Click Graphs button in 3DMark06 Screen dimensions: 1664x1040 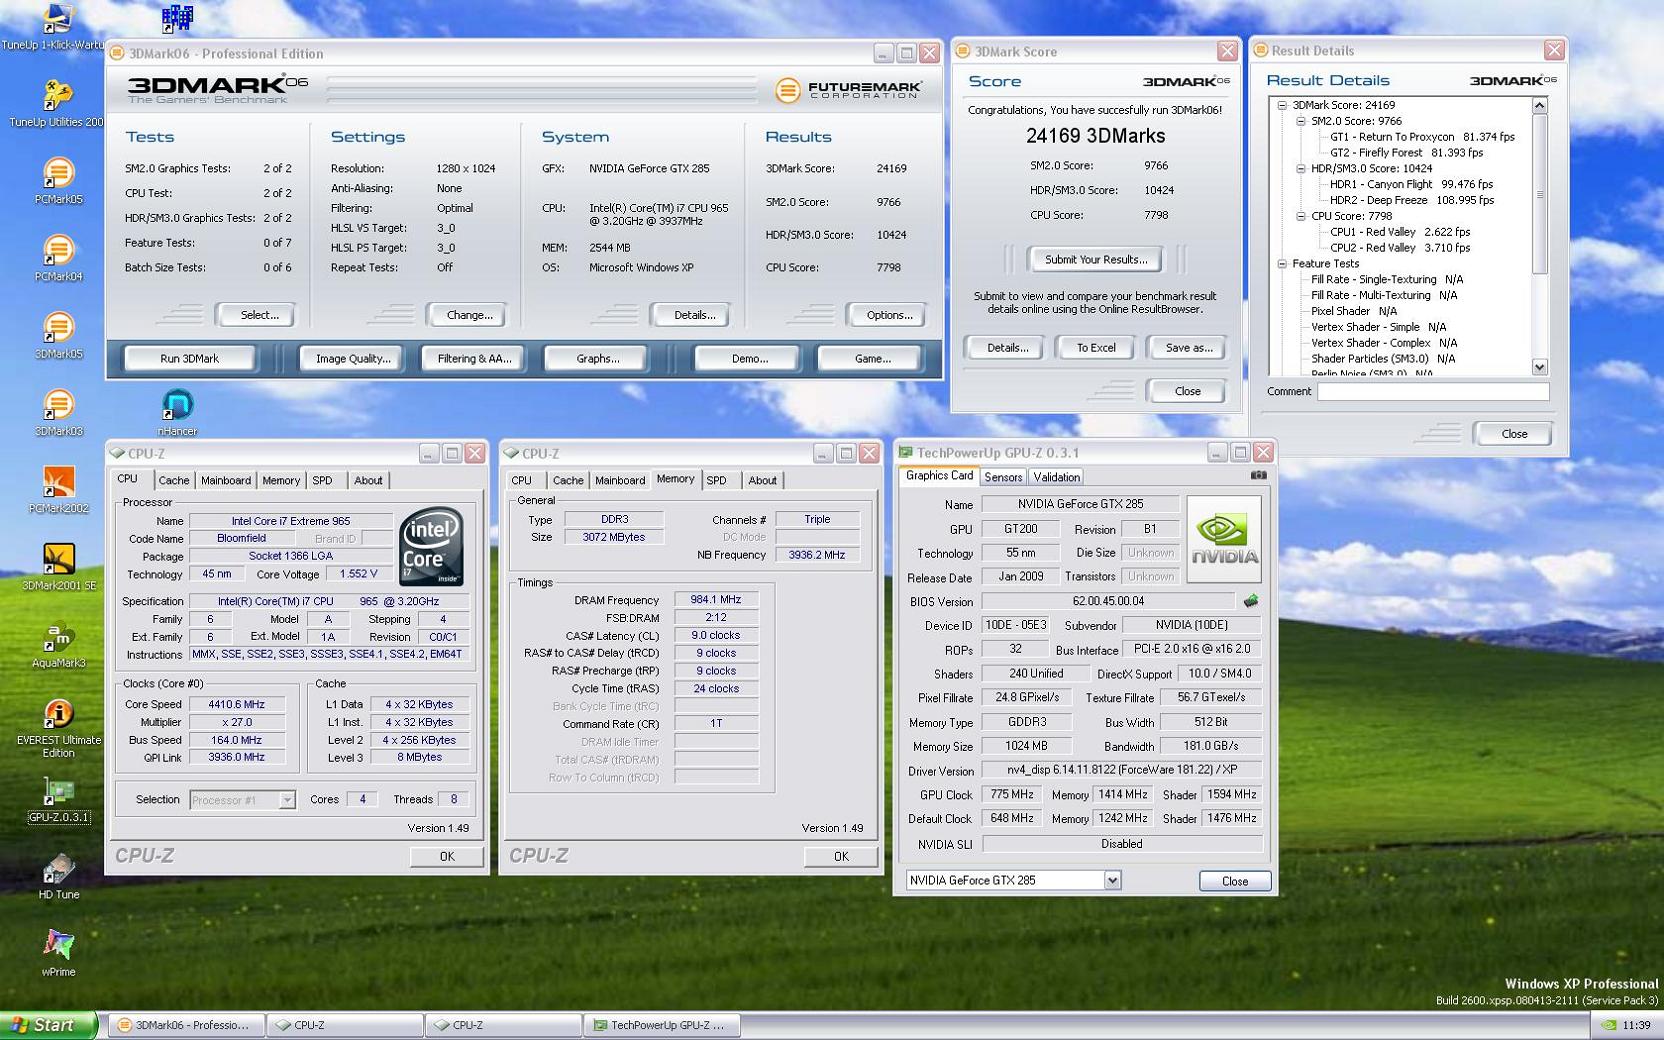click(598, 359)
